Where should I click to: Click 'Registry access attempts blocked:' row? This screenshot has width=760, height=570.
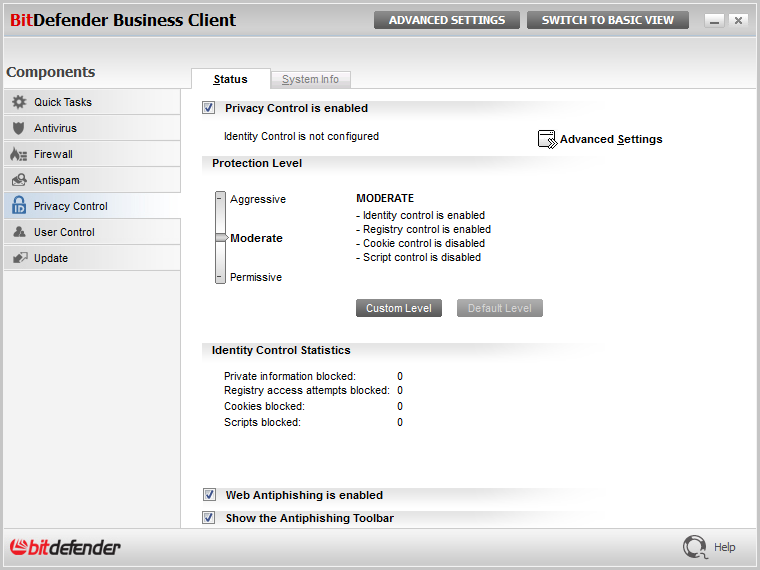pos(306,391)
